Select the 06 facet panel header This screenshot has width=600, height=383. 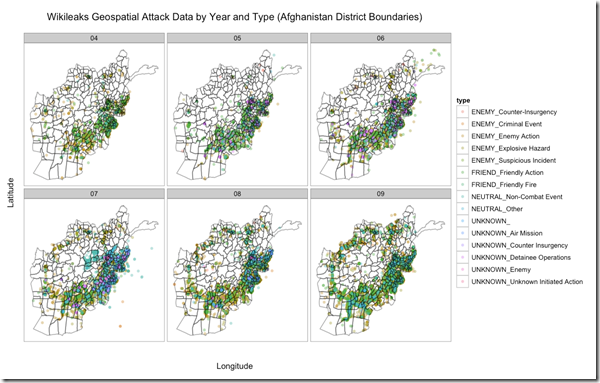380,38
